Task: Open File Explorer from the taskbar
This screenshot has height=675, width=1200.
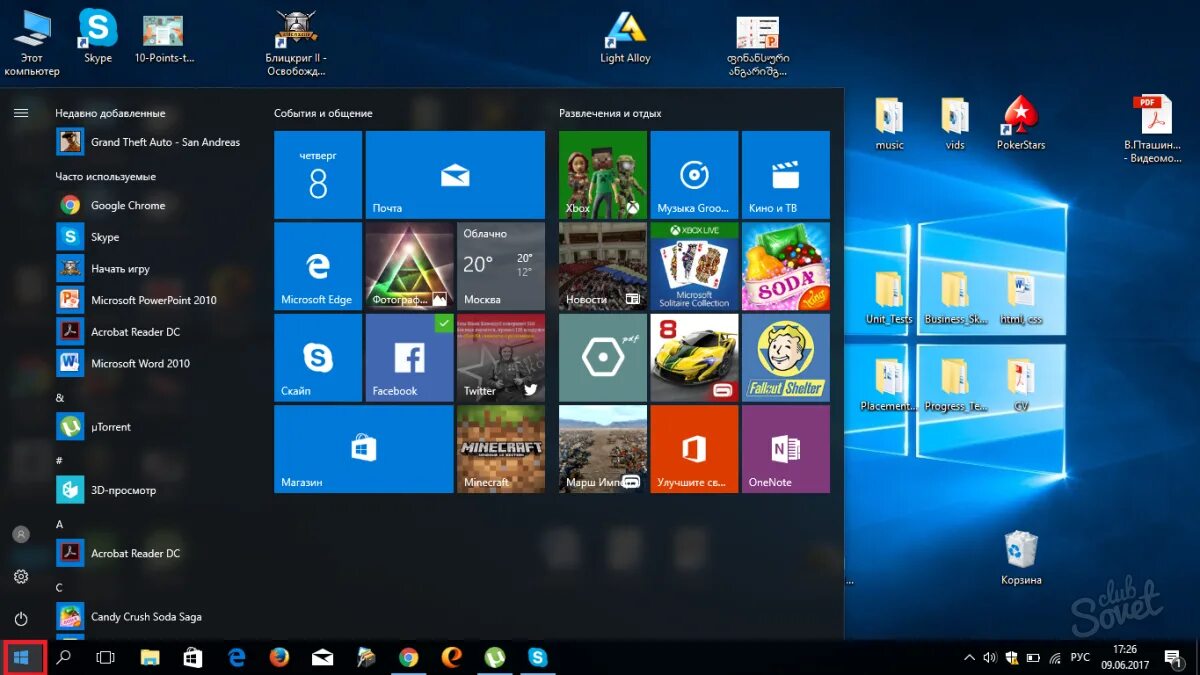Action: coord(150,657)
